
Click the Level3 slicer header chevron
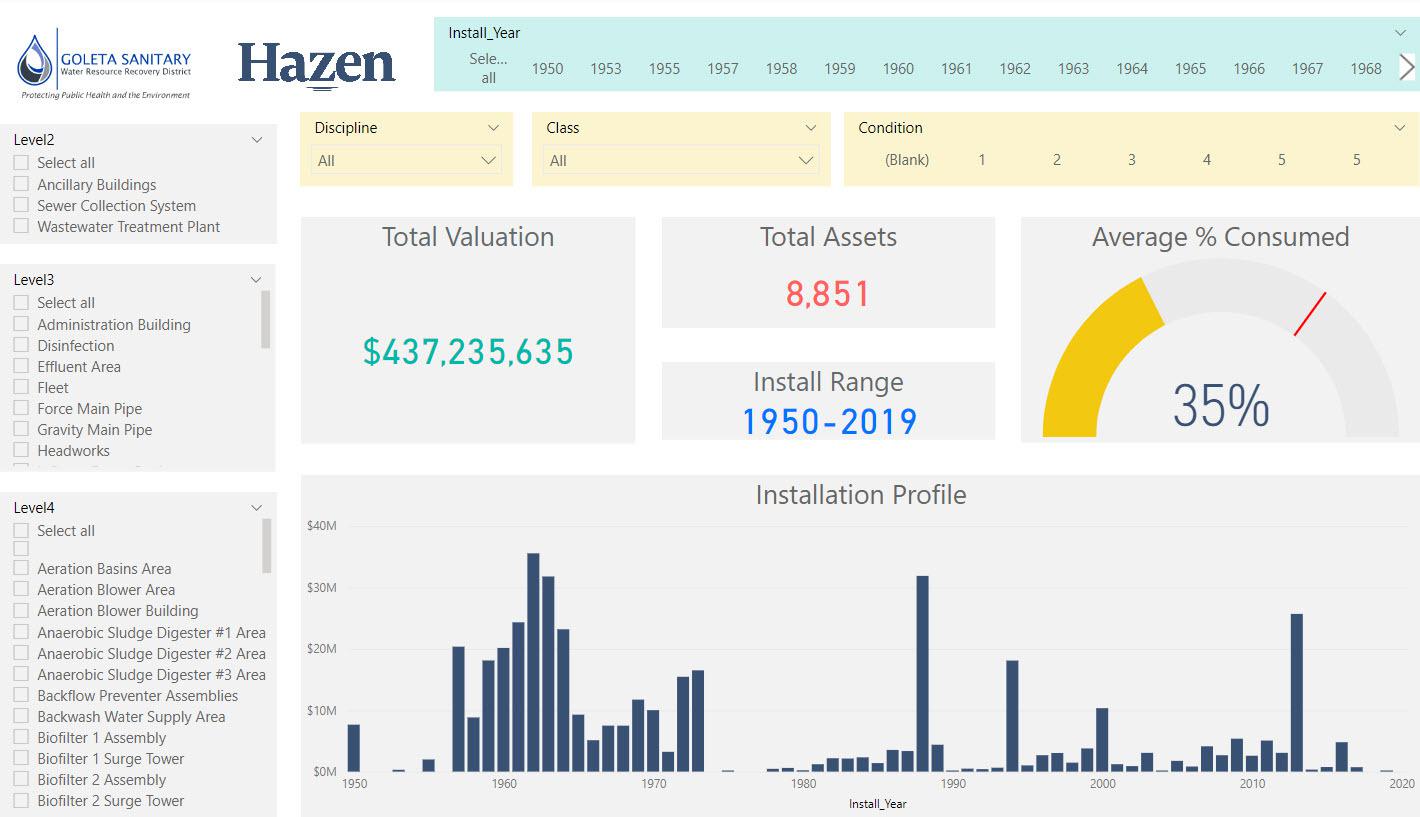pyautogui.click(x=257, y=280)
